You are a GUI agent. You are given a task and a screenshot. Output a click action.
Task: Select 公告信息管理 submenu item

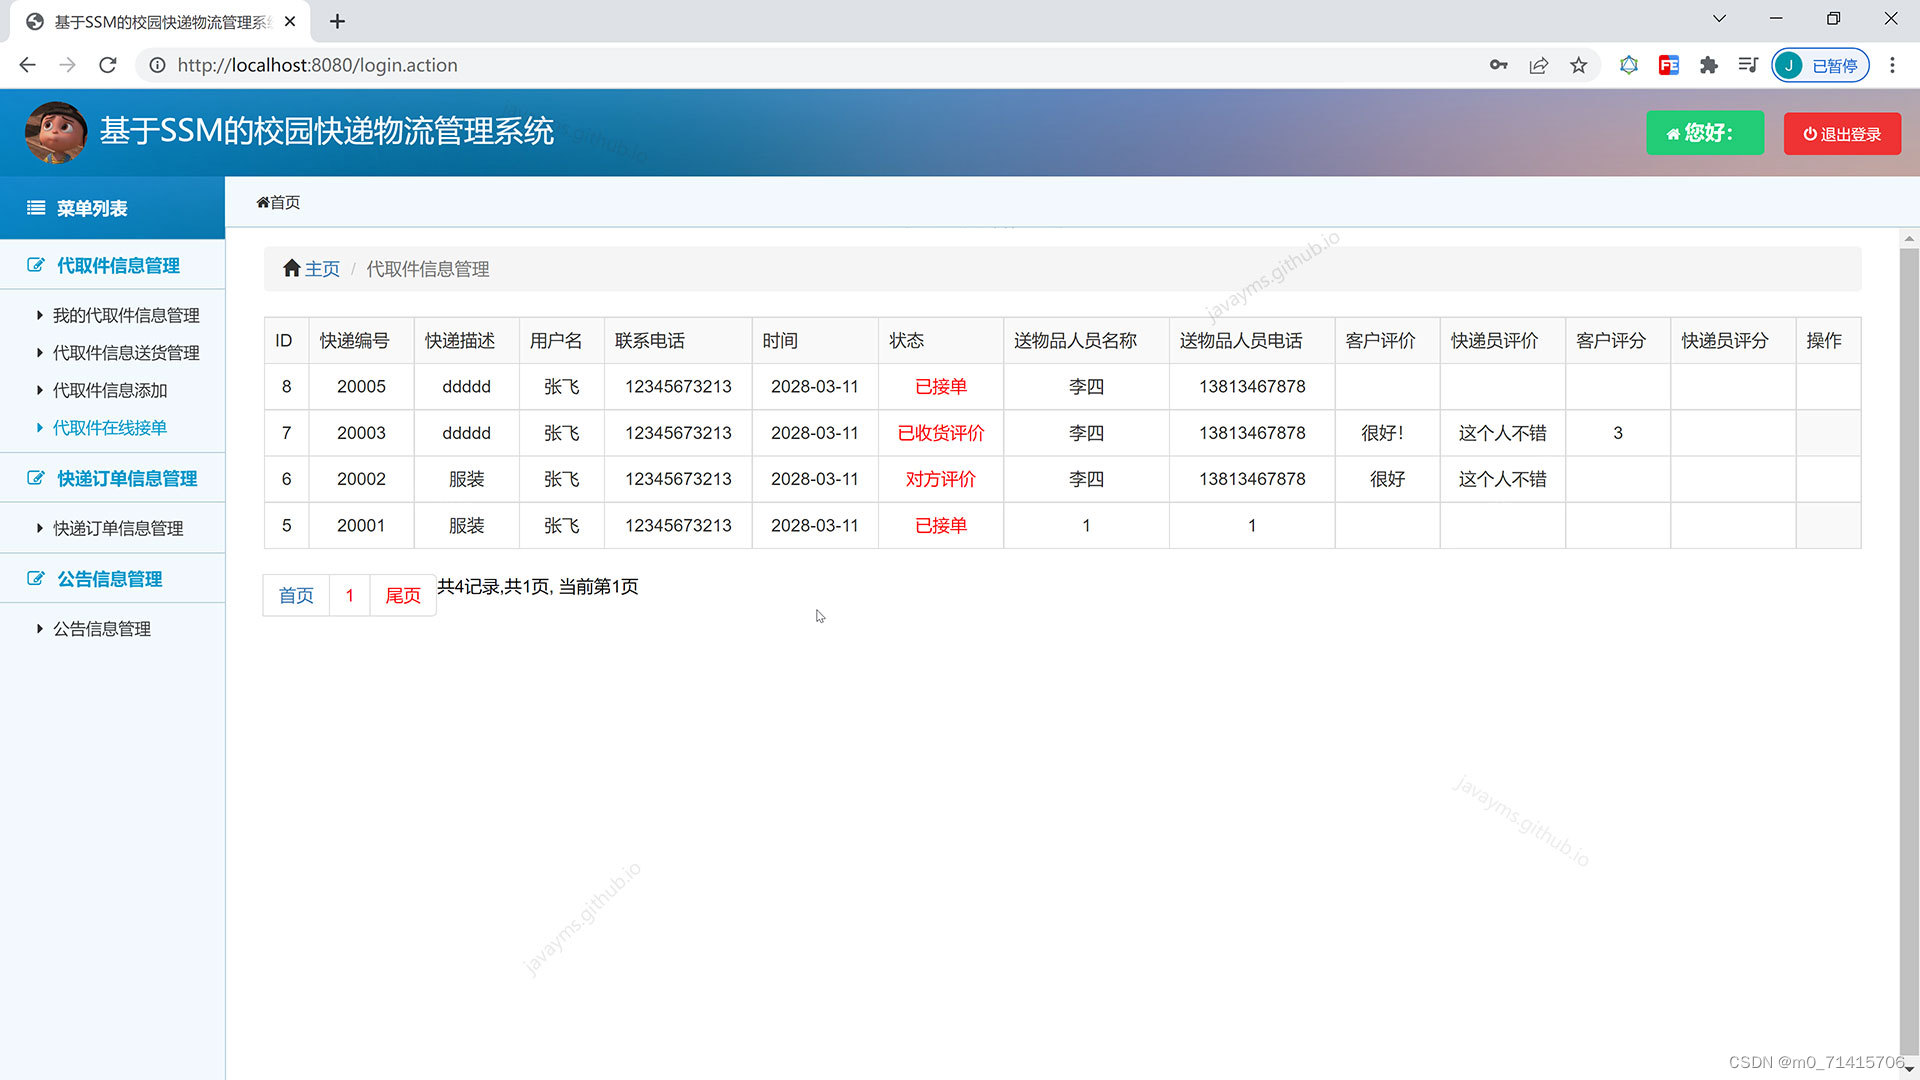point(102,628)
